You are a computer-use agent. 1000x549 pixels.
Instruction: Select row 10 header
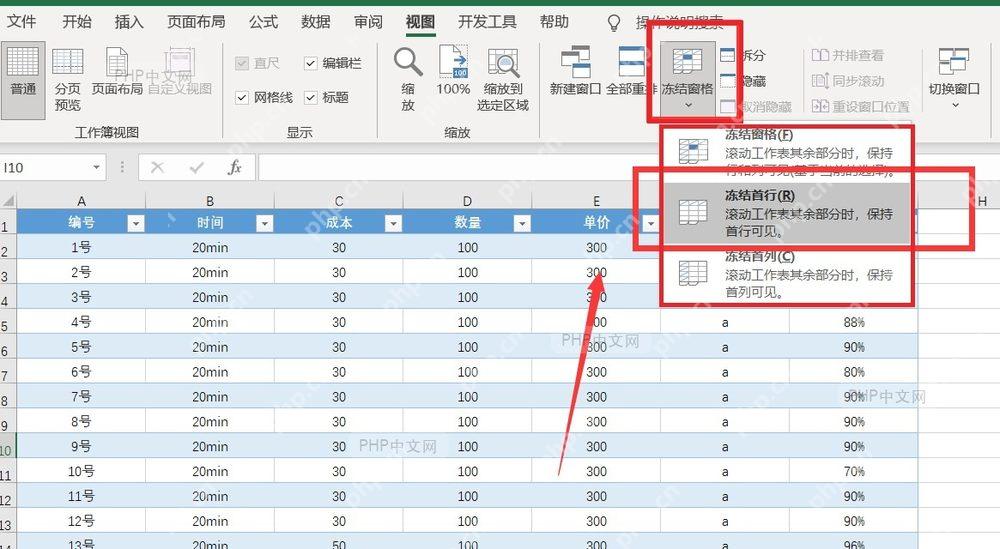[x=6, y=446]
